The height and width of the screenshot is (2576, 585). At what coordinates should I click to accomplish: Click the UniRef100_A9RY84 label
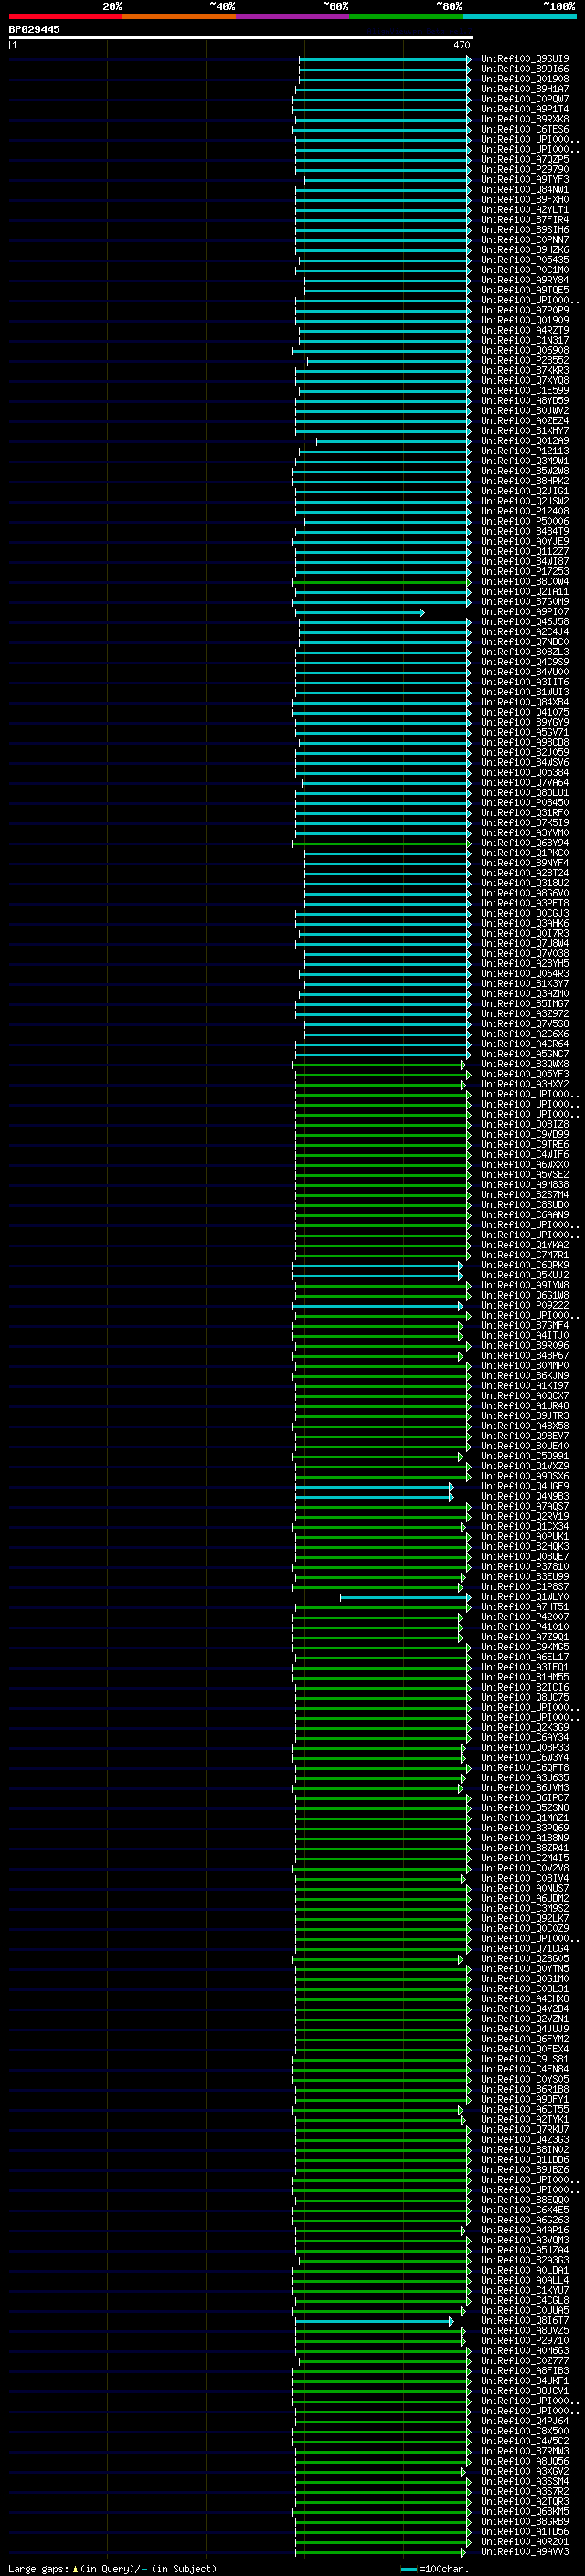[x=524, y=280]
